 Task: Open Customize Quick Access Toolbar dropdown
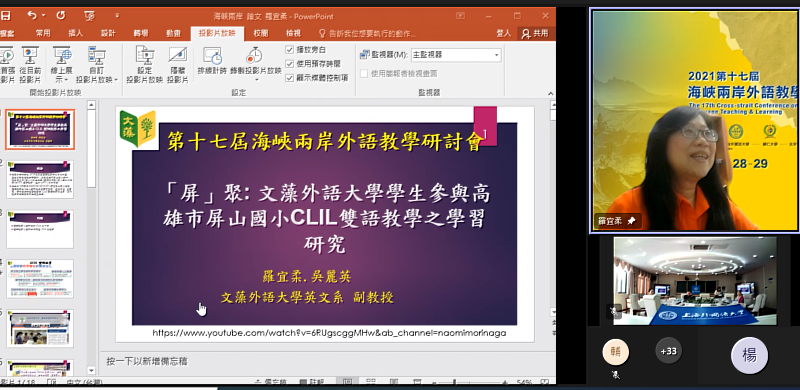click(117, 16)
